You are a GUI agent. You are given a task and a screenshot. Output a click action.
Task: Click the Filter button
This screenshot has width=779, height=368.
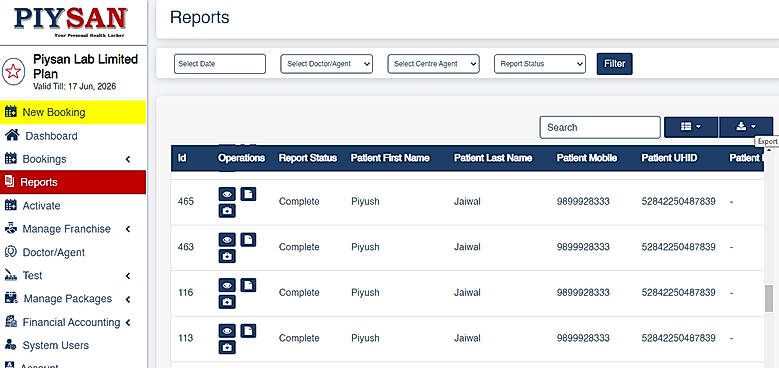tap(615, 64)
